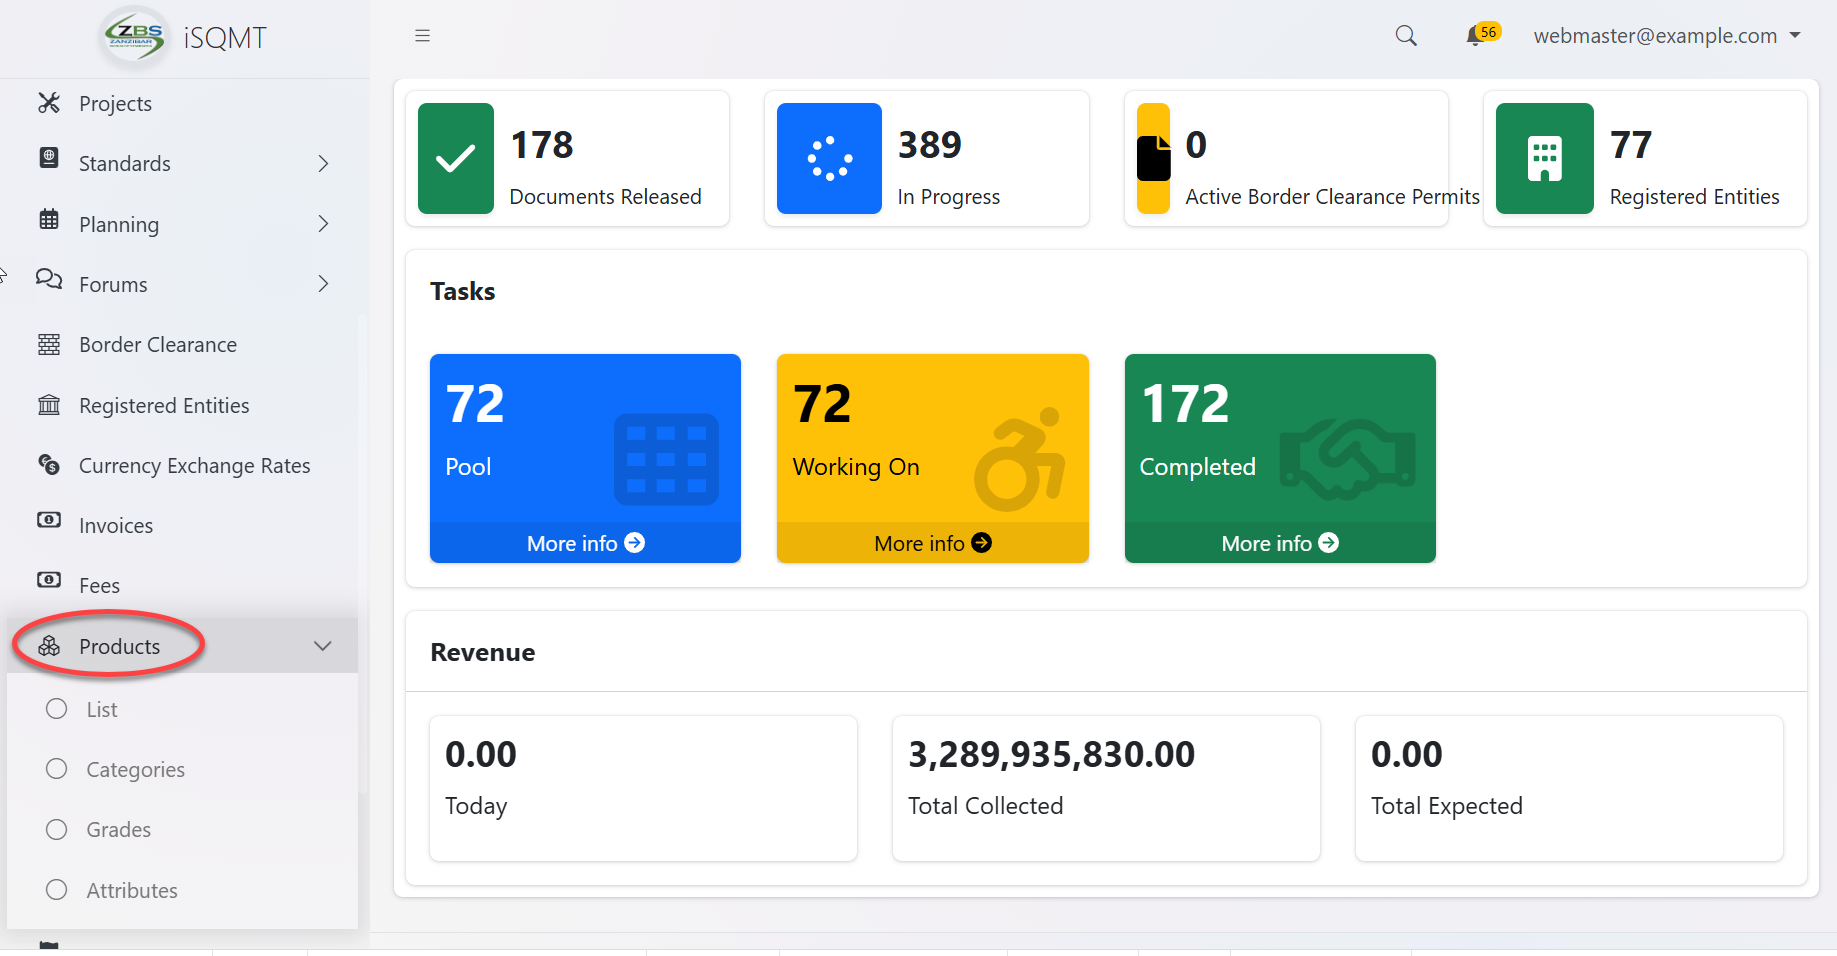Click the iSQMT ZBS logo
Viewport: 1837px width, 956px height.
(x=134, y=37)
